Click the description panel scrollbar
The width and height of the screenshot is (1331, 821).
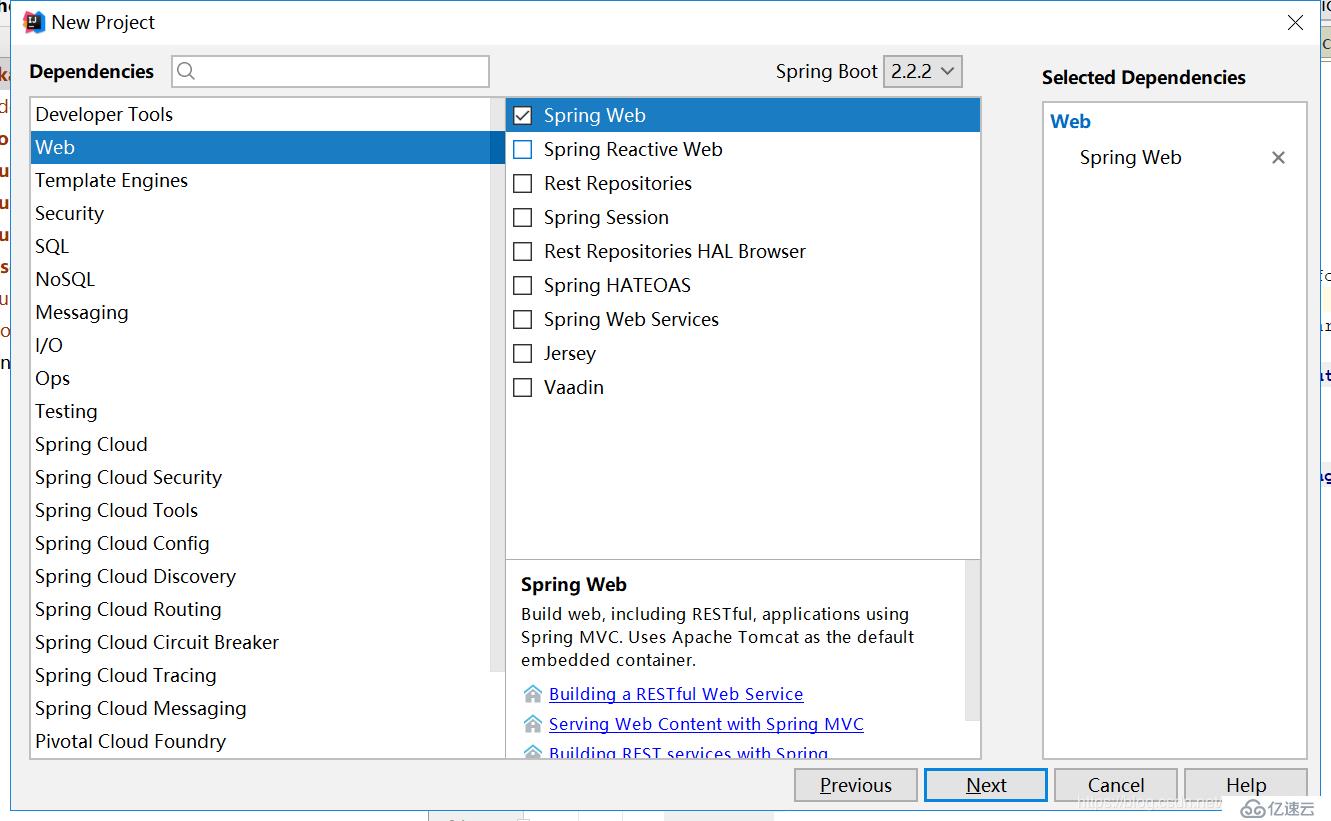pos(972,640)
